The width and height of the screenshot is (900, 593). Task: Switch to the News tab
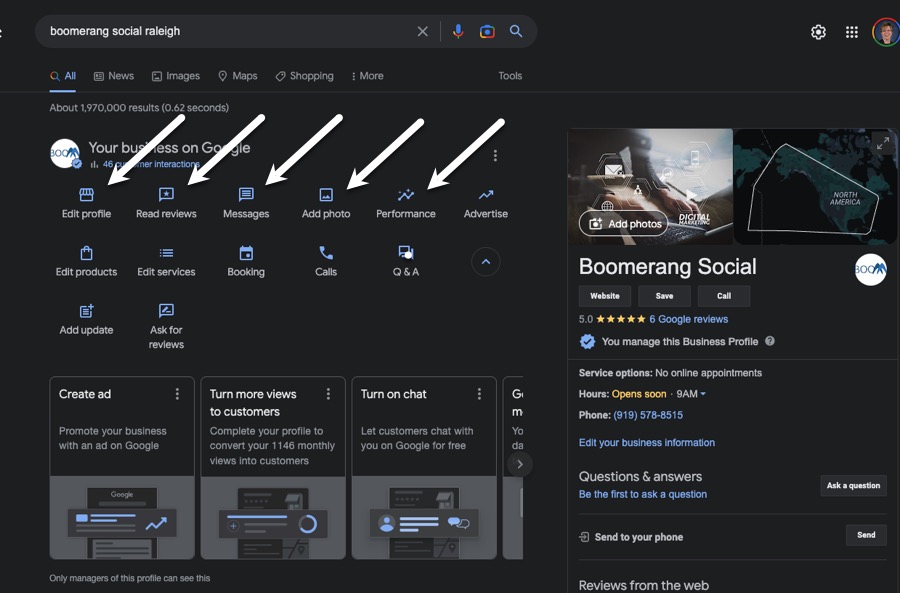click(114, 76)
